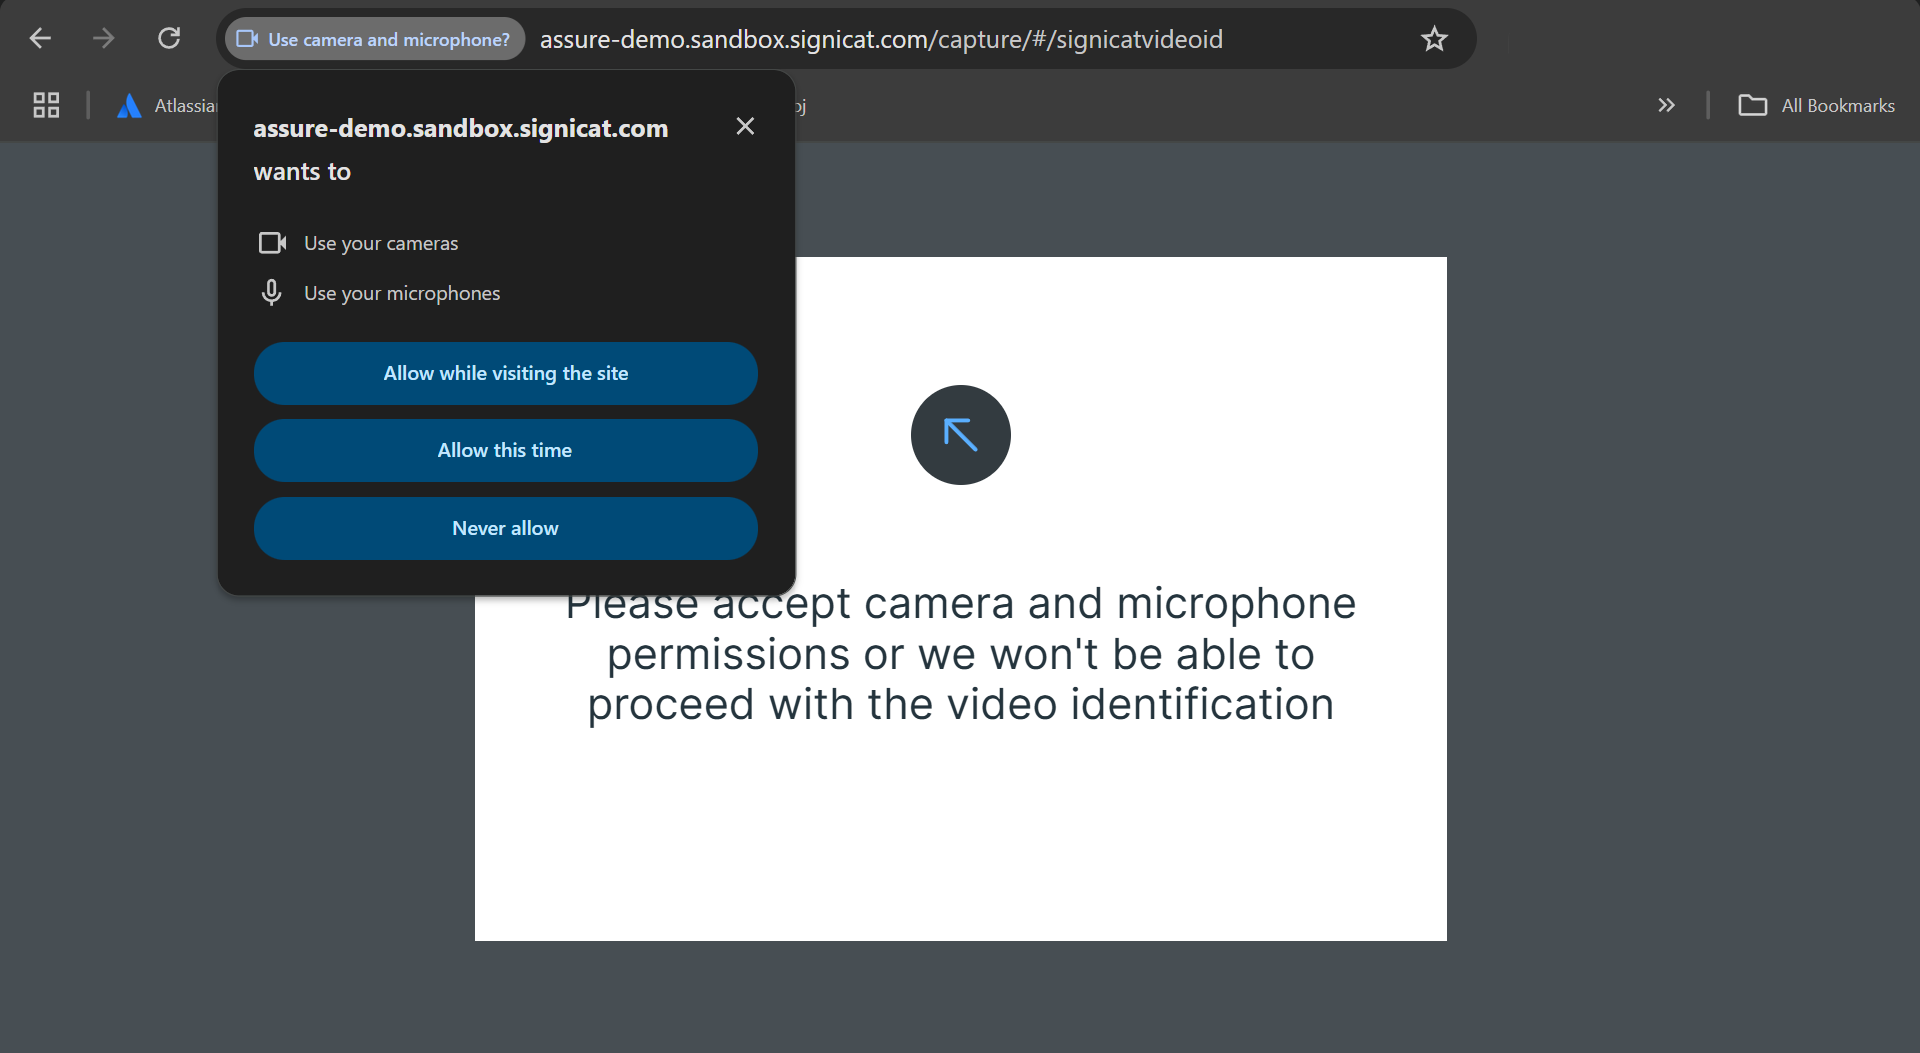Screen dimensions: 1920x1053
Task: Click the Atlassian bookmark icon
Action: (129, 105)
